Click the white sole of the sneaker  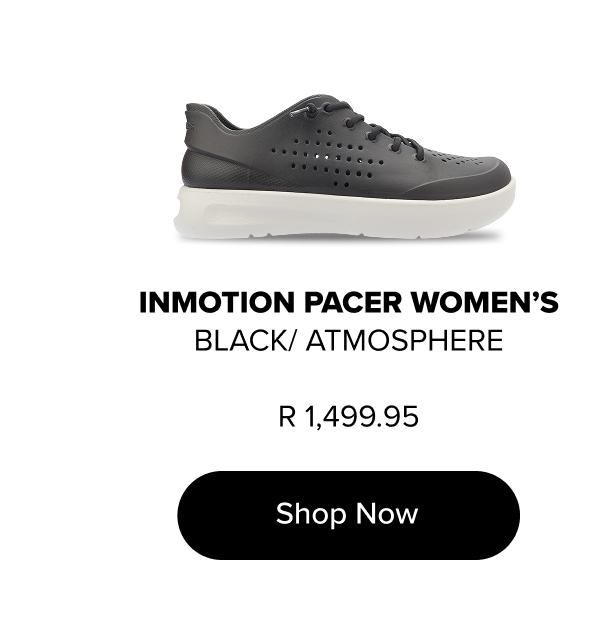click(x=343, y=214)
